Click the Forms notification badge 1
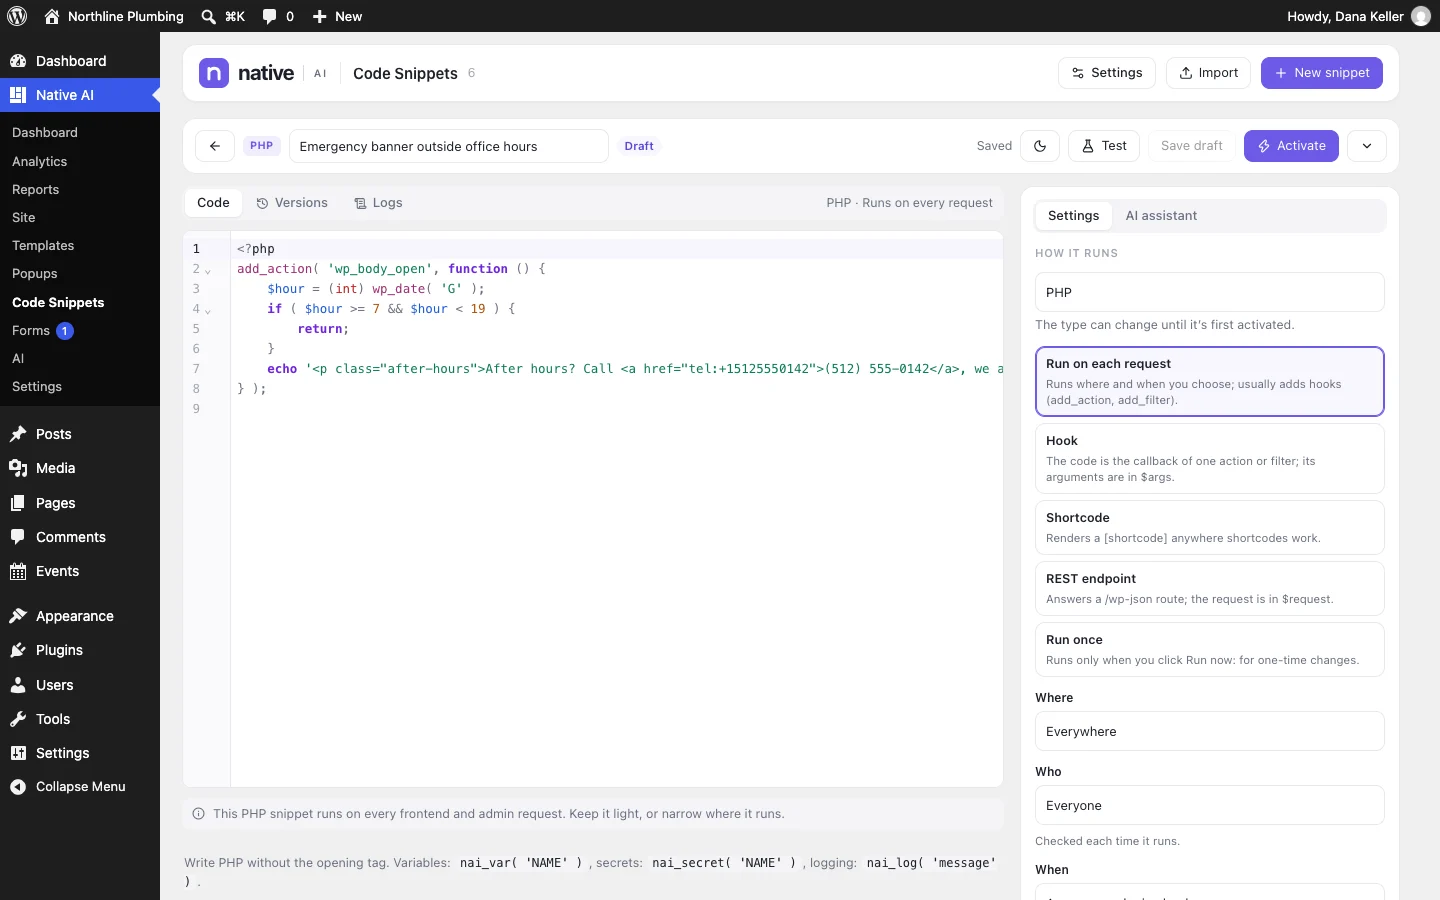Screen dimensions: 1440x900 click(65, 331)
